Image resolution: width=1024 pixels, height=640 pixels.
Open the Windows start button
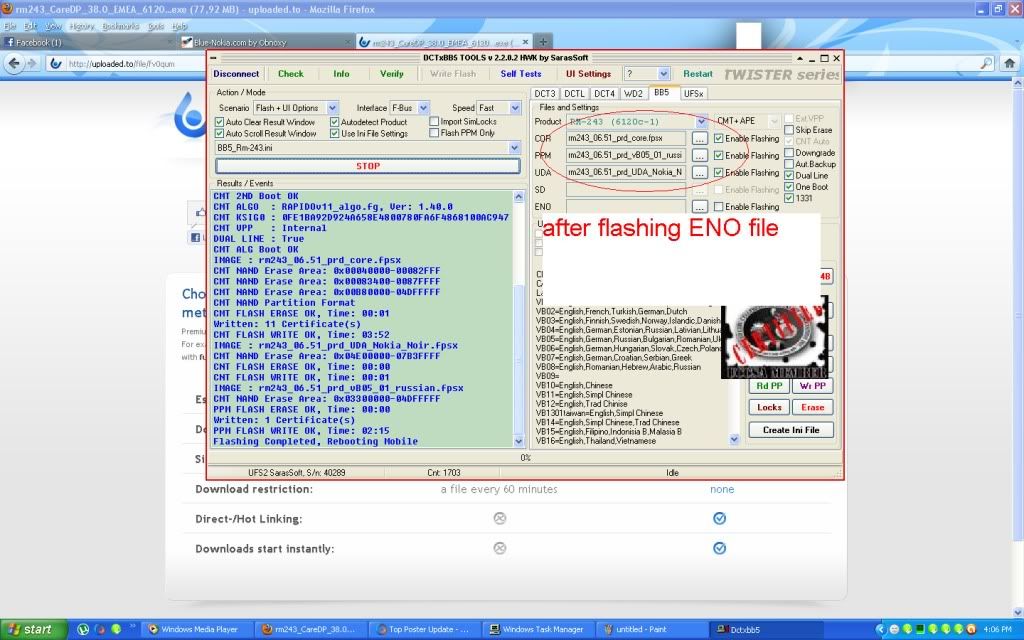coord(33,630)
